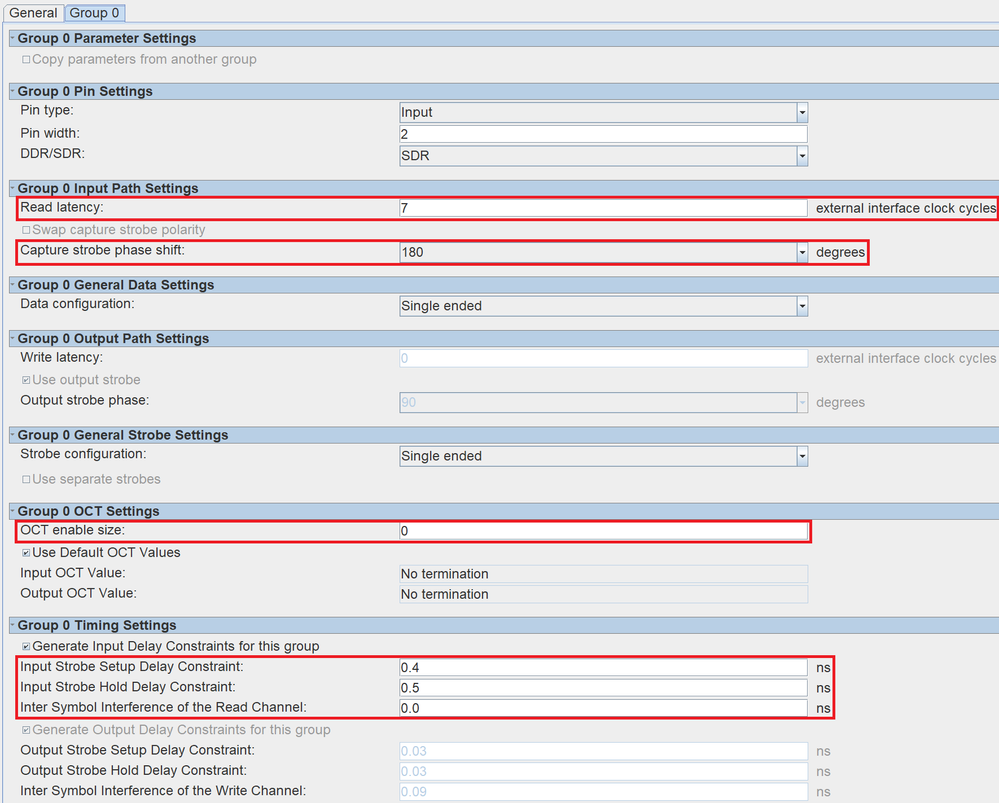The height and width of the screenshot is (803, 999).
Task: Click the OCT enable size field
Action: (x=602, y=532)
